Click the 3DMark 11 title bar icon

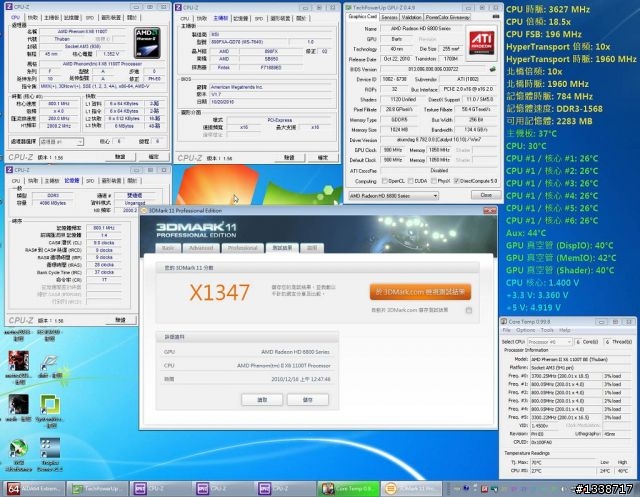click(x=144, y=211)
